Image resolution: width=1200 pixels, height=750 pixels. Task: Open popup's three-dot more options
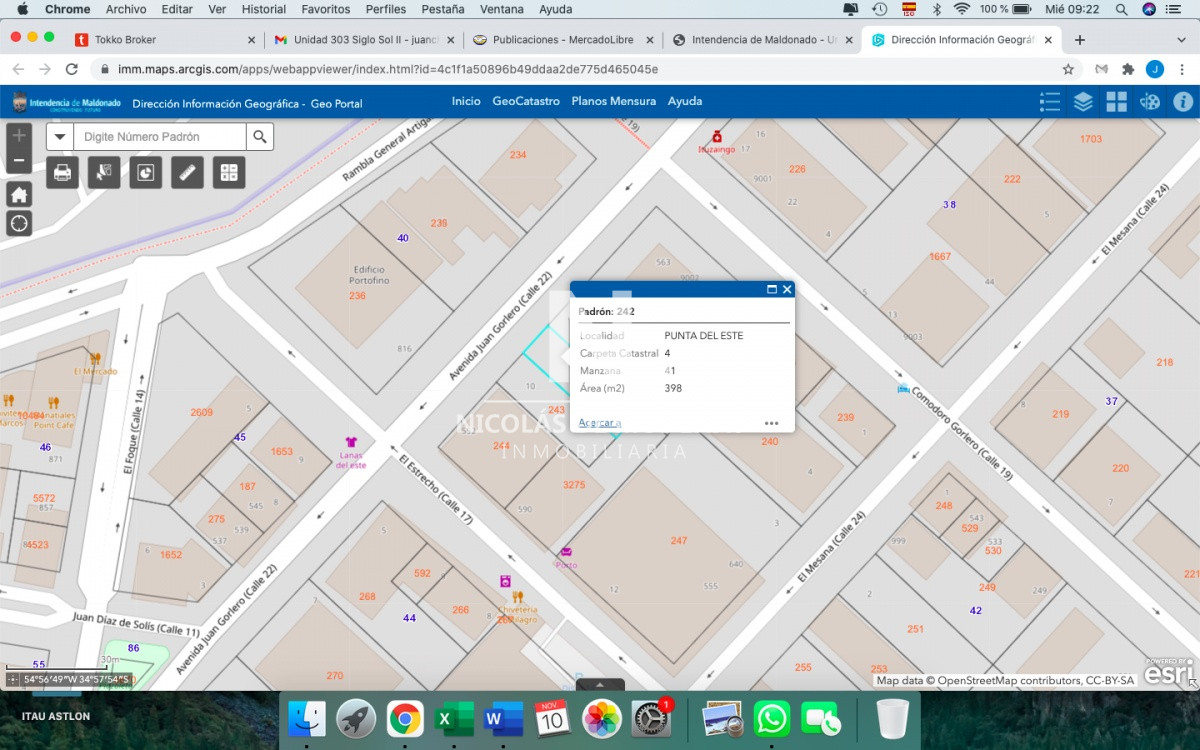[x=771, y=423]
